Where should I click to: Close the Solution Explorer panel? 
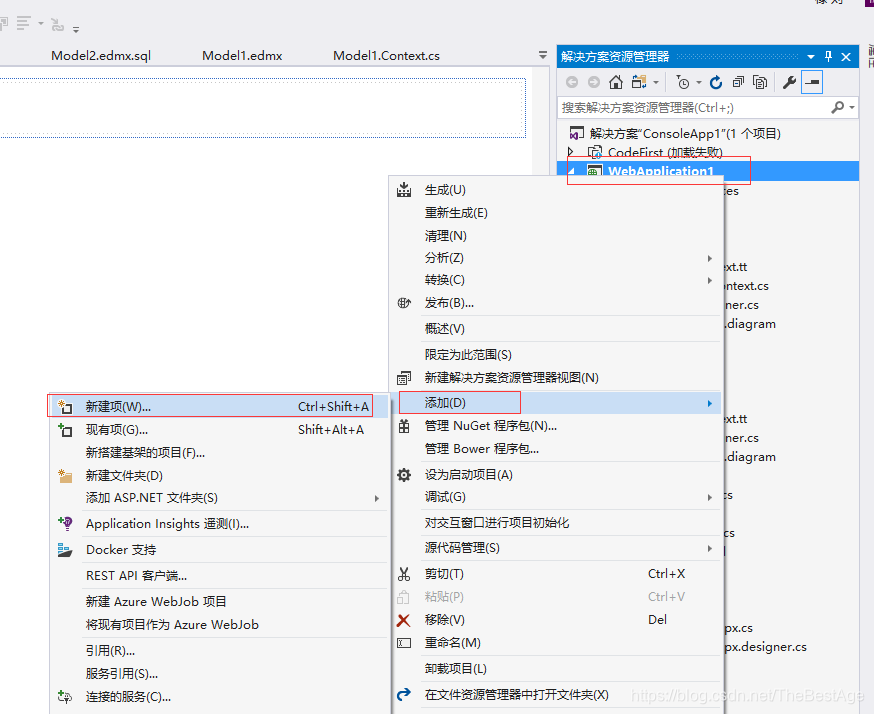pos(846,56)
